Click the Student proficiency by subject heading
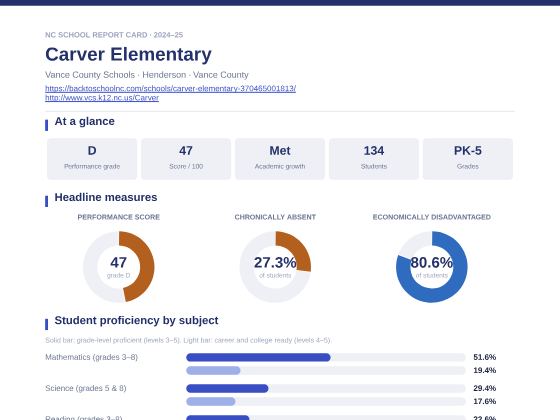The height and width of the screenshot is (420, 560). [x=136, y=320]
